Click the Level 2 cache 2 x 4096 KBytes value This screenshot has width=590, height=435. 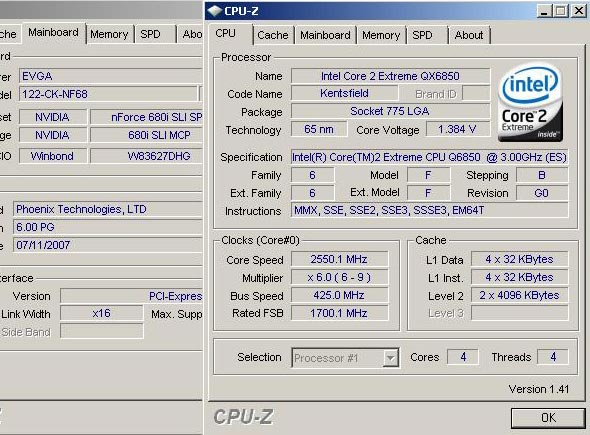coord(519,295)
